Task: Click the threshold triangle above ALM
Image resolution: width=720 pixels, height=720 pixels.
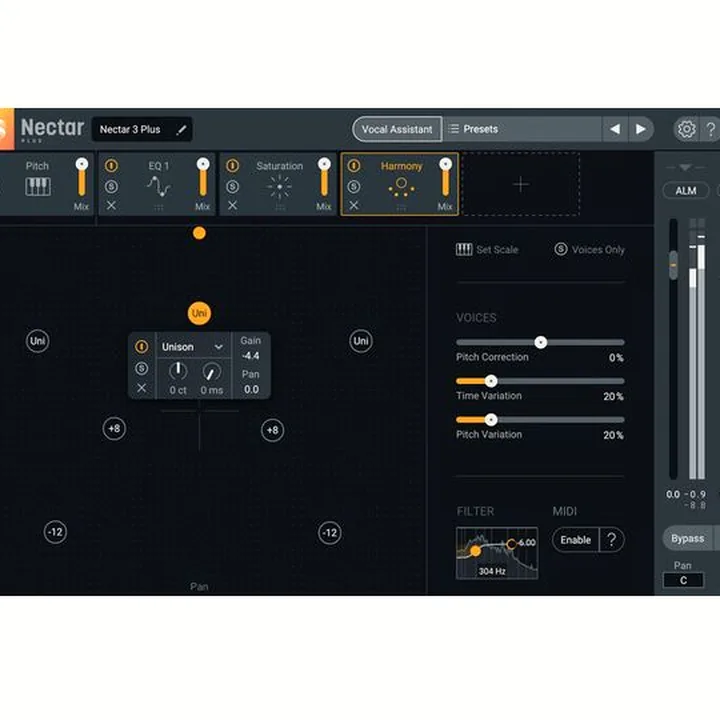Action: [685, 168]
